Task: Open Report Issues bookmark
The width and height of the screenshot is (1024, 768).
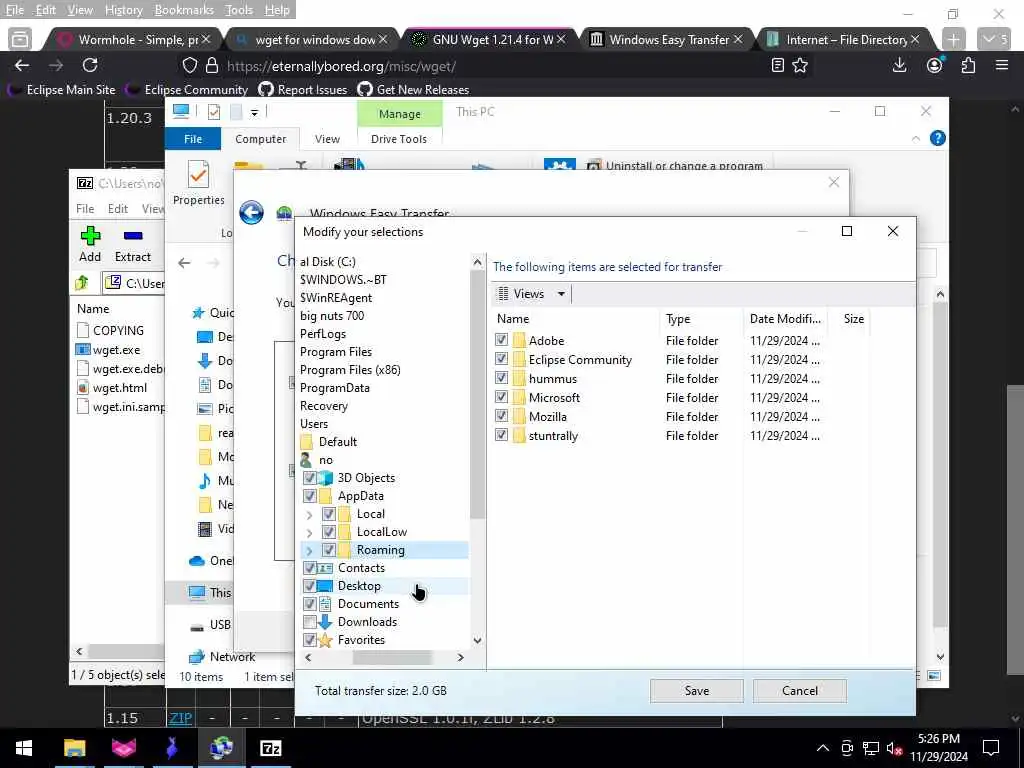Action: (303, 89)
